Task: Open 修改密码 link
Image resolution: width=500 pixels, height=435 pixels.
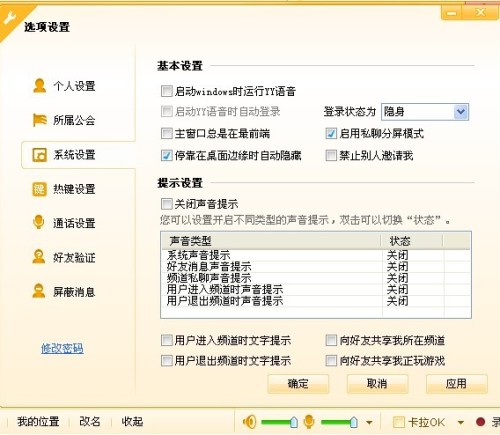Action: pos(62,348)
